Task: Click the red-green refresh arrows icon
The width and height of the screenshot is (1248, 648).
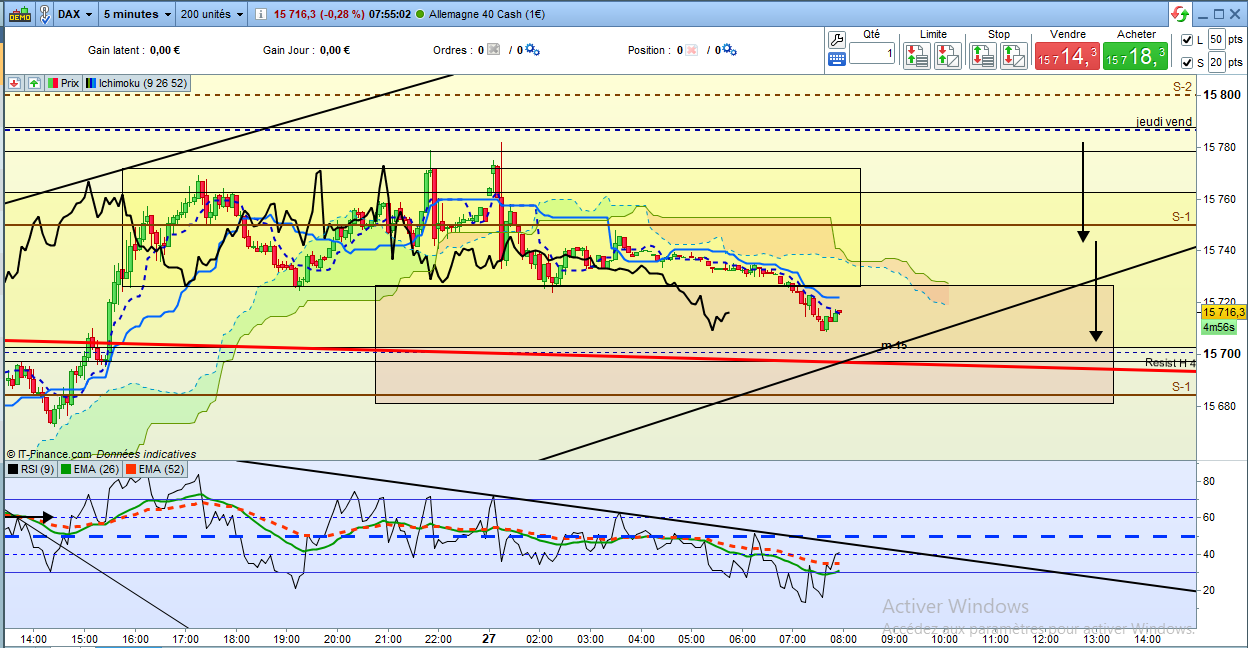Action: pyautogui.click(x=1181, y=14)
